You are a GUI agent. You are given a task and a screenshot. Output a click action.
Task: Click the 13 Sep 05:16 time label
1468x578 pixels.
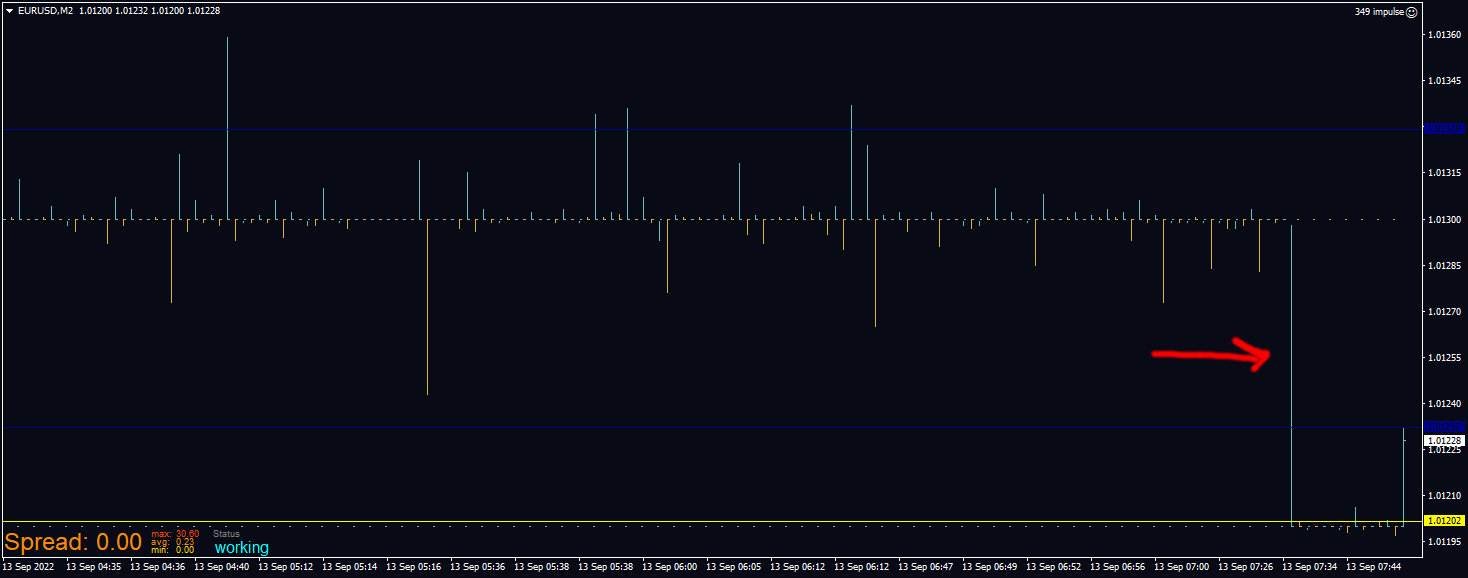point(414,567)
